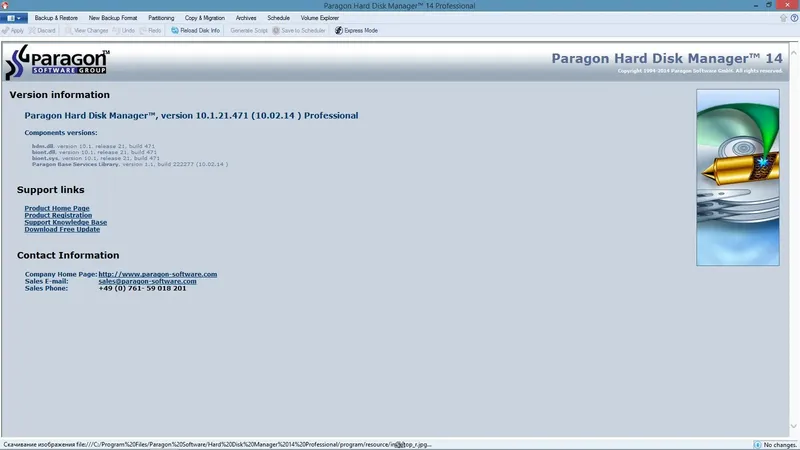Click the hdm.dll version line
800x450 pixels.
tap(93, 146)
